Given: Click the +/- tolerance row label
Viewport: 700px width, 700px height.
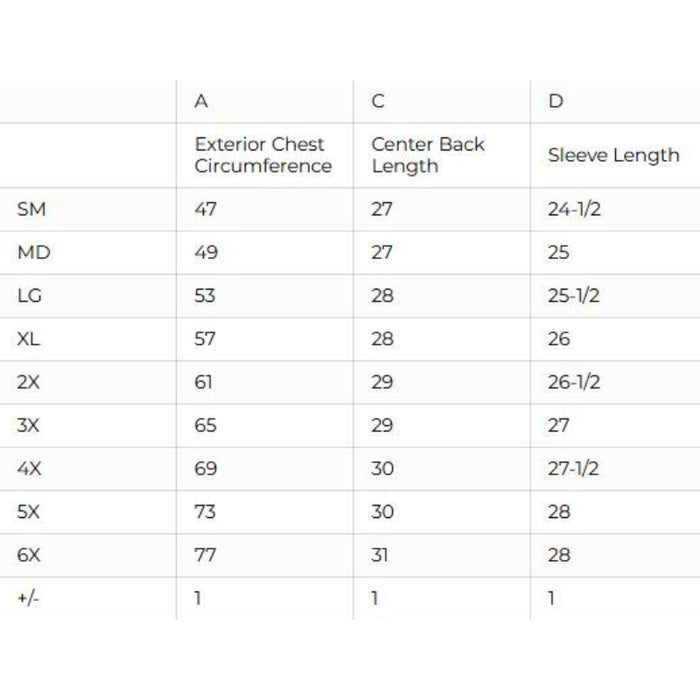Looking at the screenshot, I should 27,598.
